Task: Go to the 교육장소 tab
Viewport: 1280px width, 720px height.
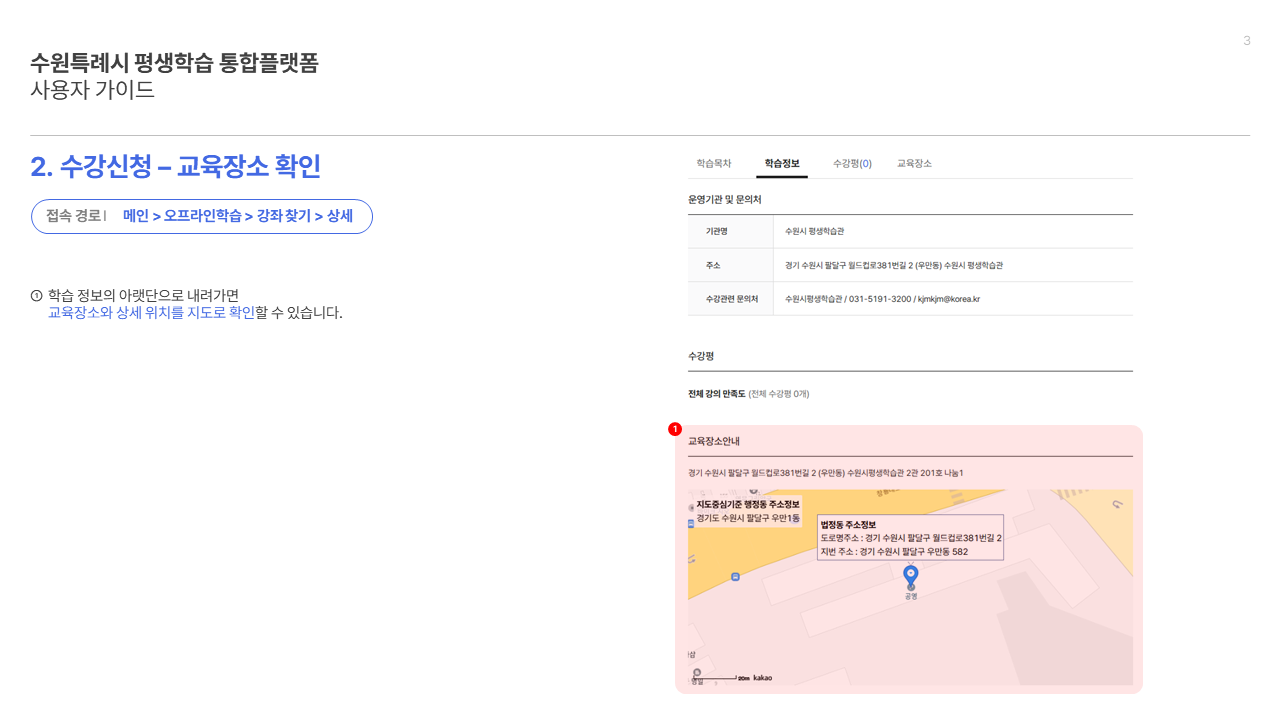Action: pyautogui.click(x=914, y=163)
